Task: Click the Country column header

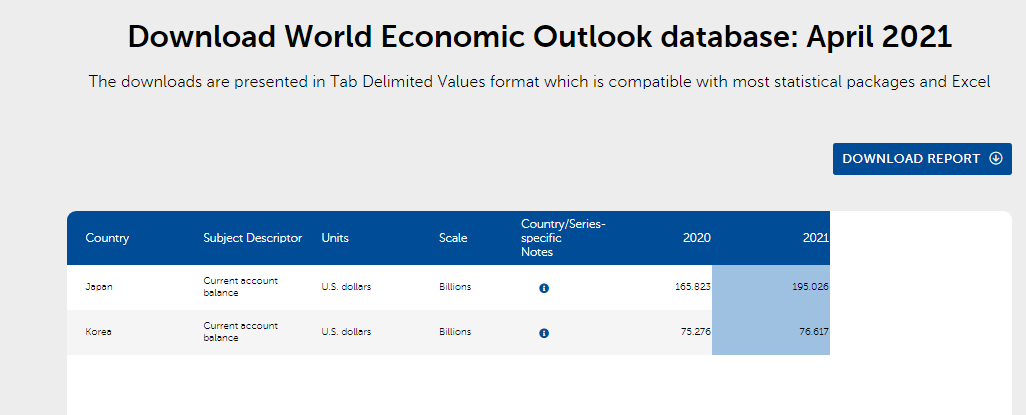Action: (107, 238)
